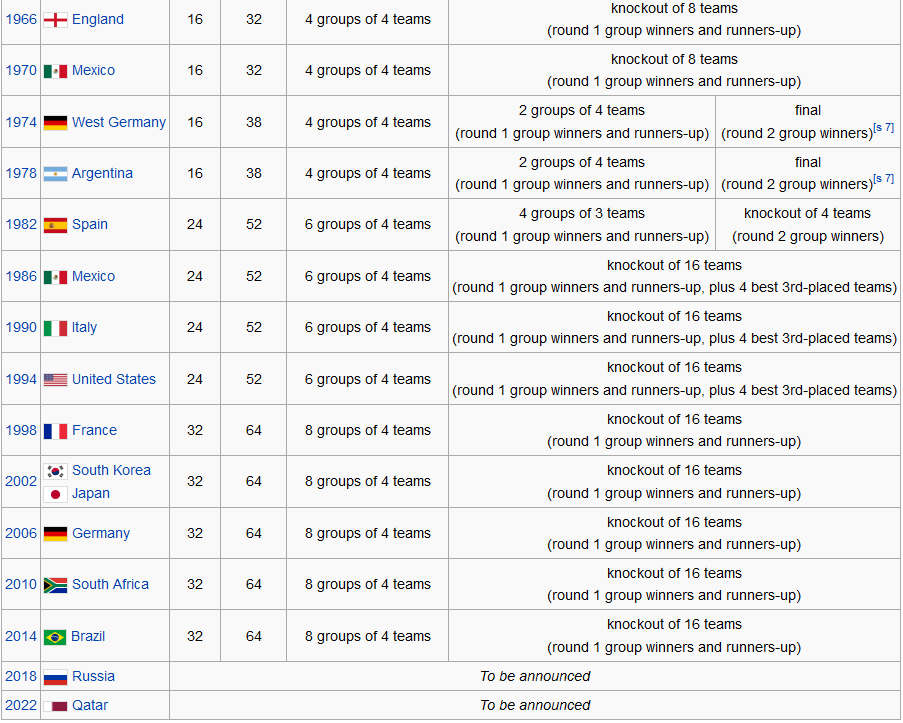Click the 'knockout of 4 teams' text
Screen dimensions: 903x723
(x=807, y=213)
